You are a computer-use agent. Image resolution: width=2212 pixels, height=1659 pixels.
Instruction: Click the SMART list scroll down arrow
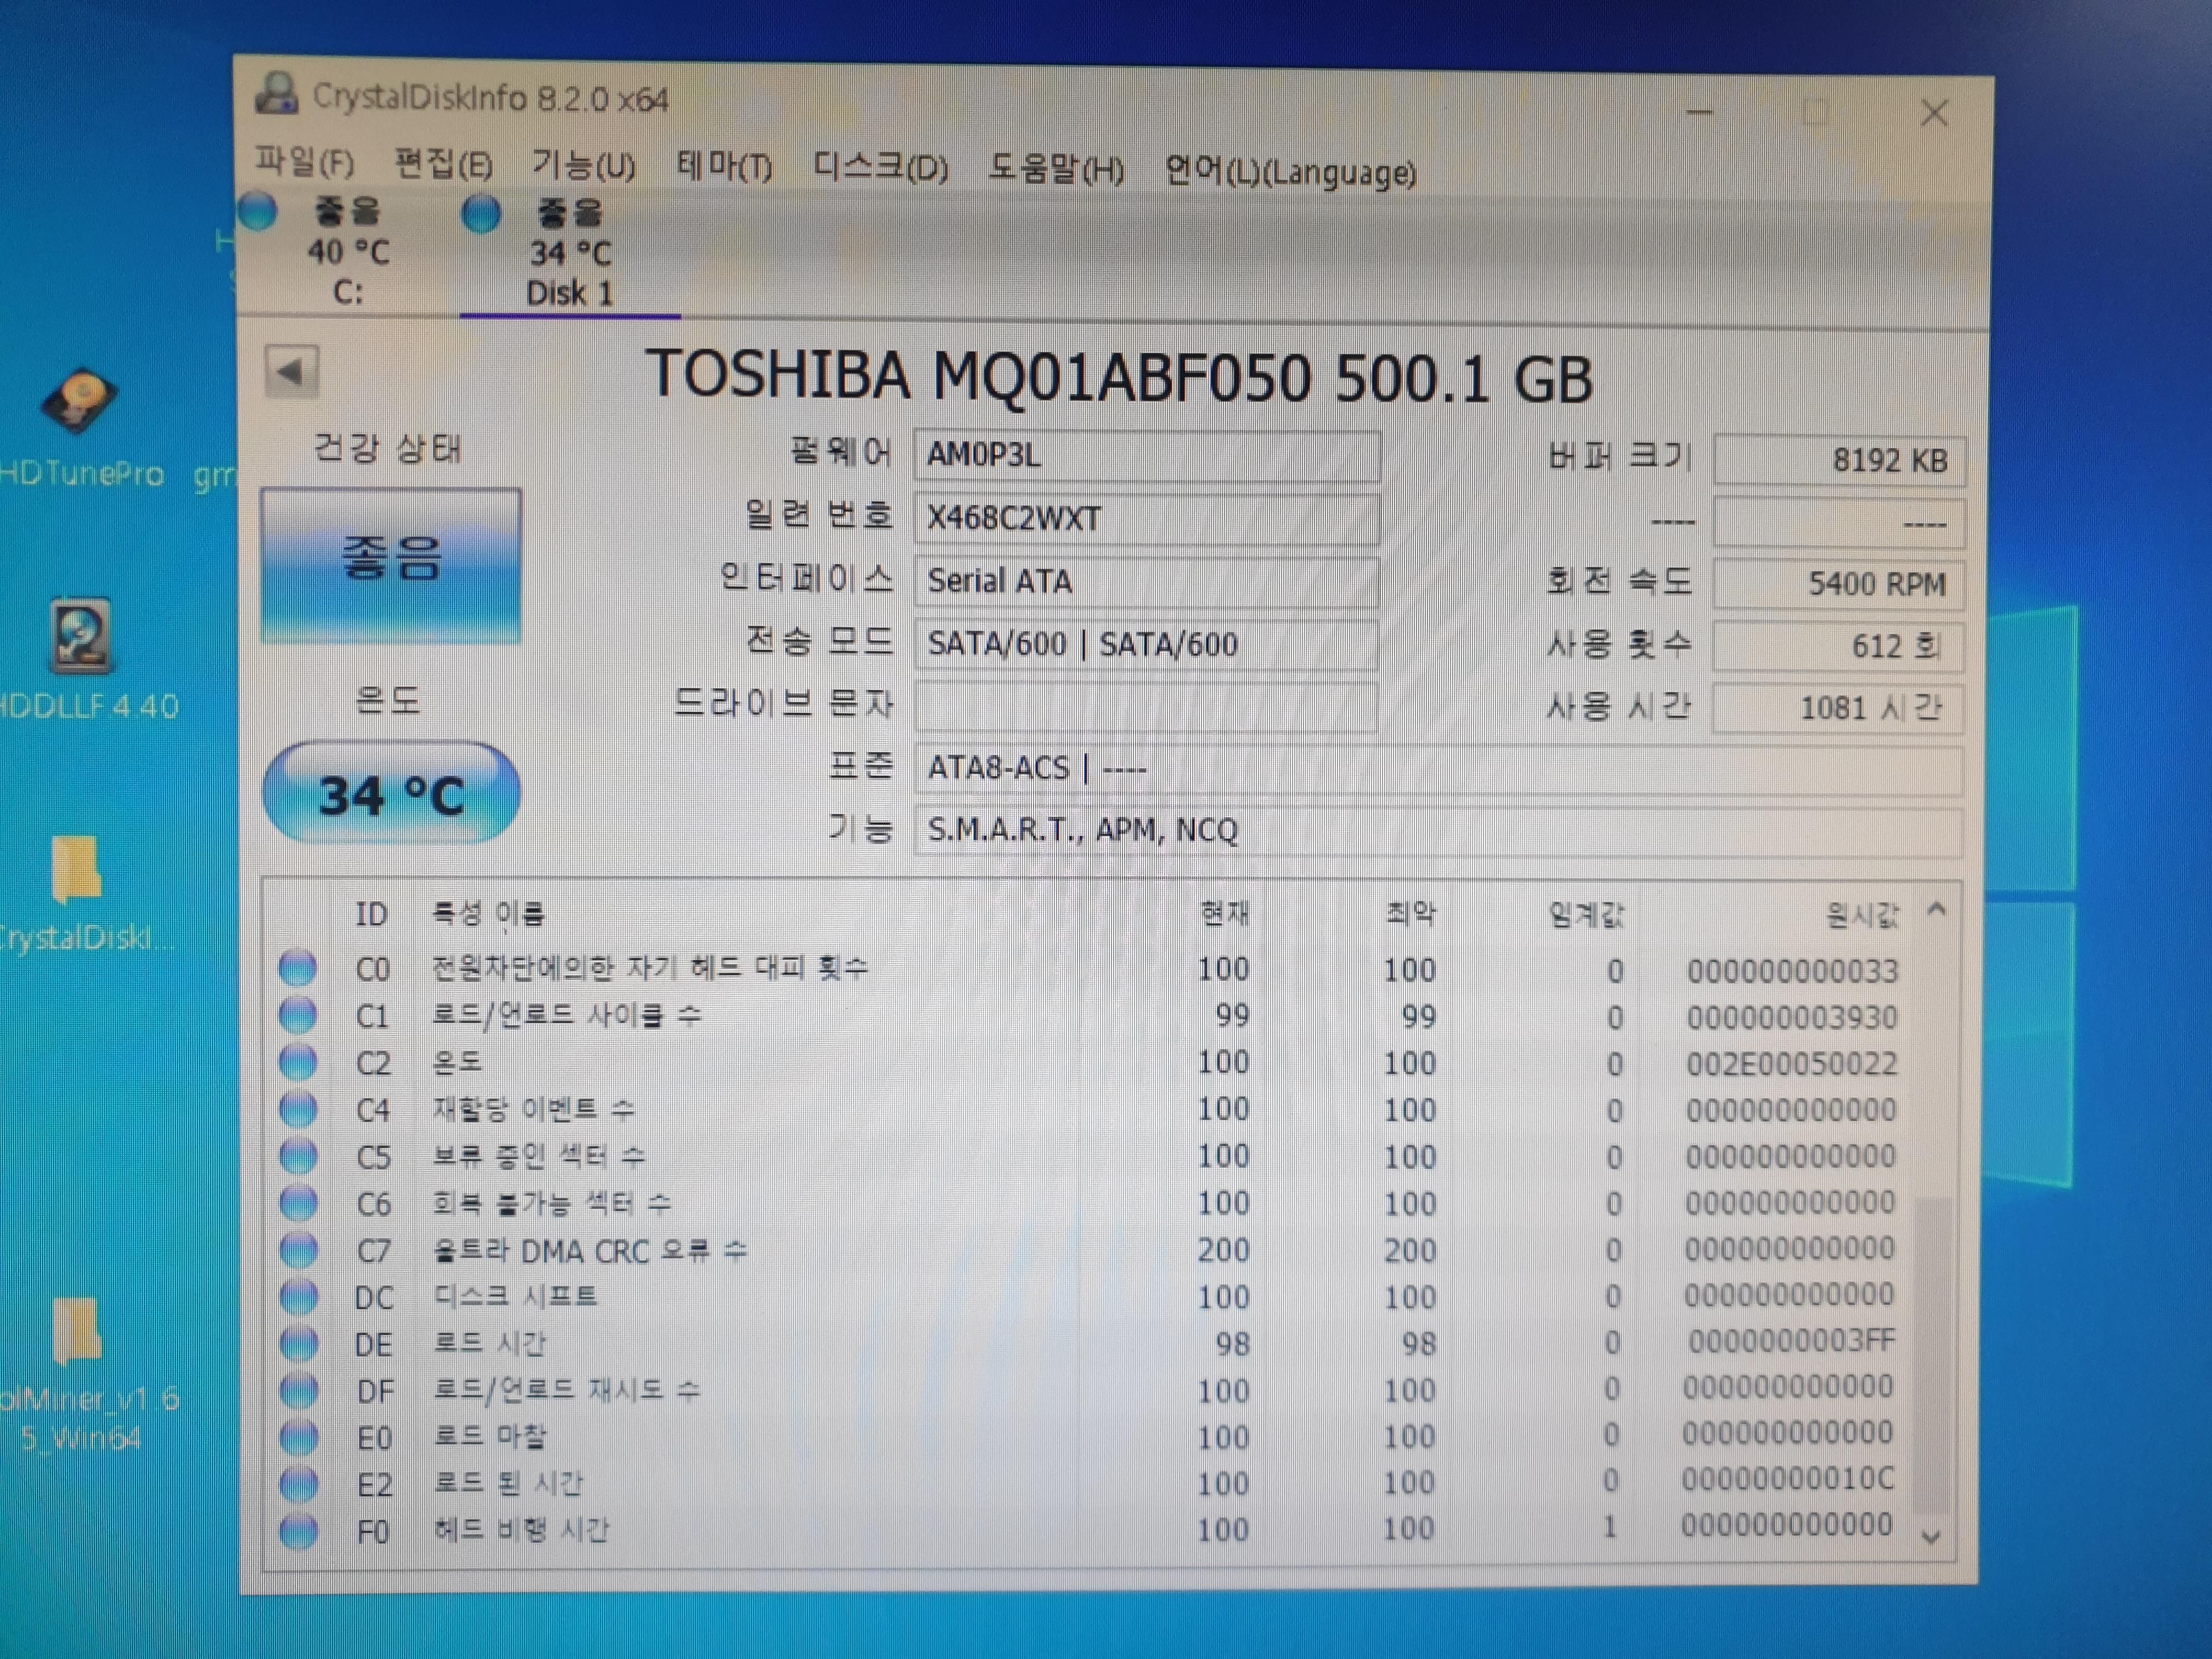click(1932, 1536)
